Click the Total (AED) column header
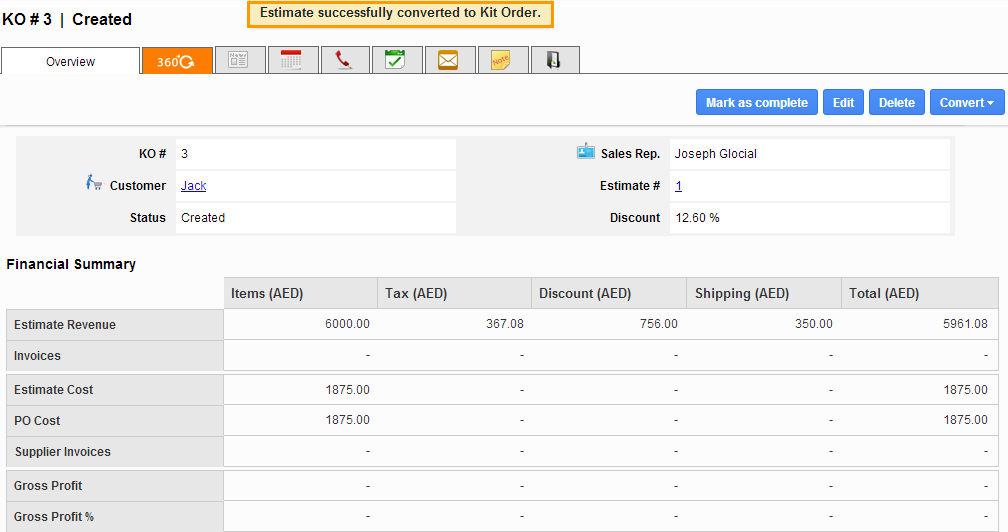 point(884,294)
